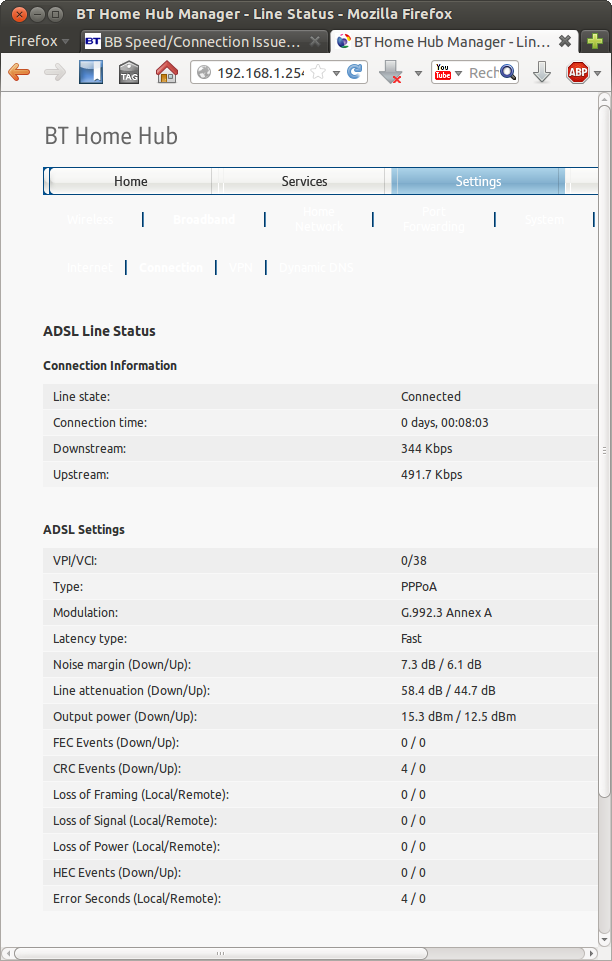
Task: Open the Adblock Plus dropdown arrow
Action: coord(597,73)
